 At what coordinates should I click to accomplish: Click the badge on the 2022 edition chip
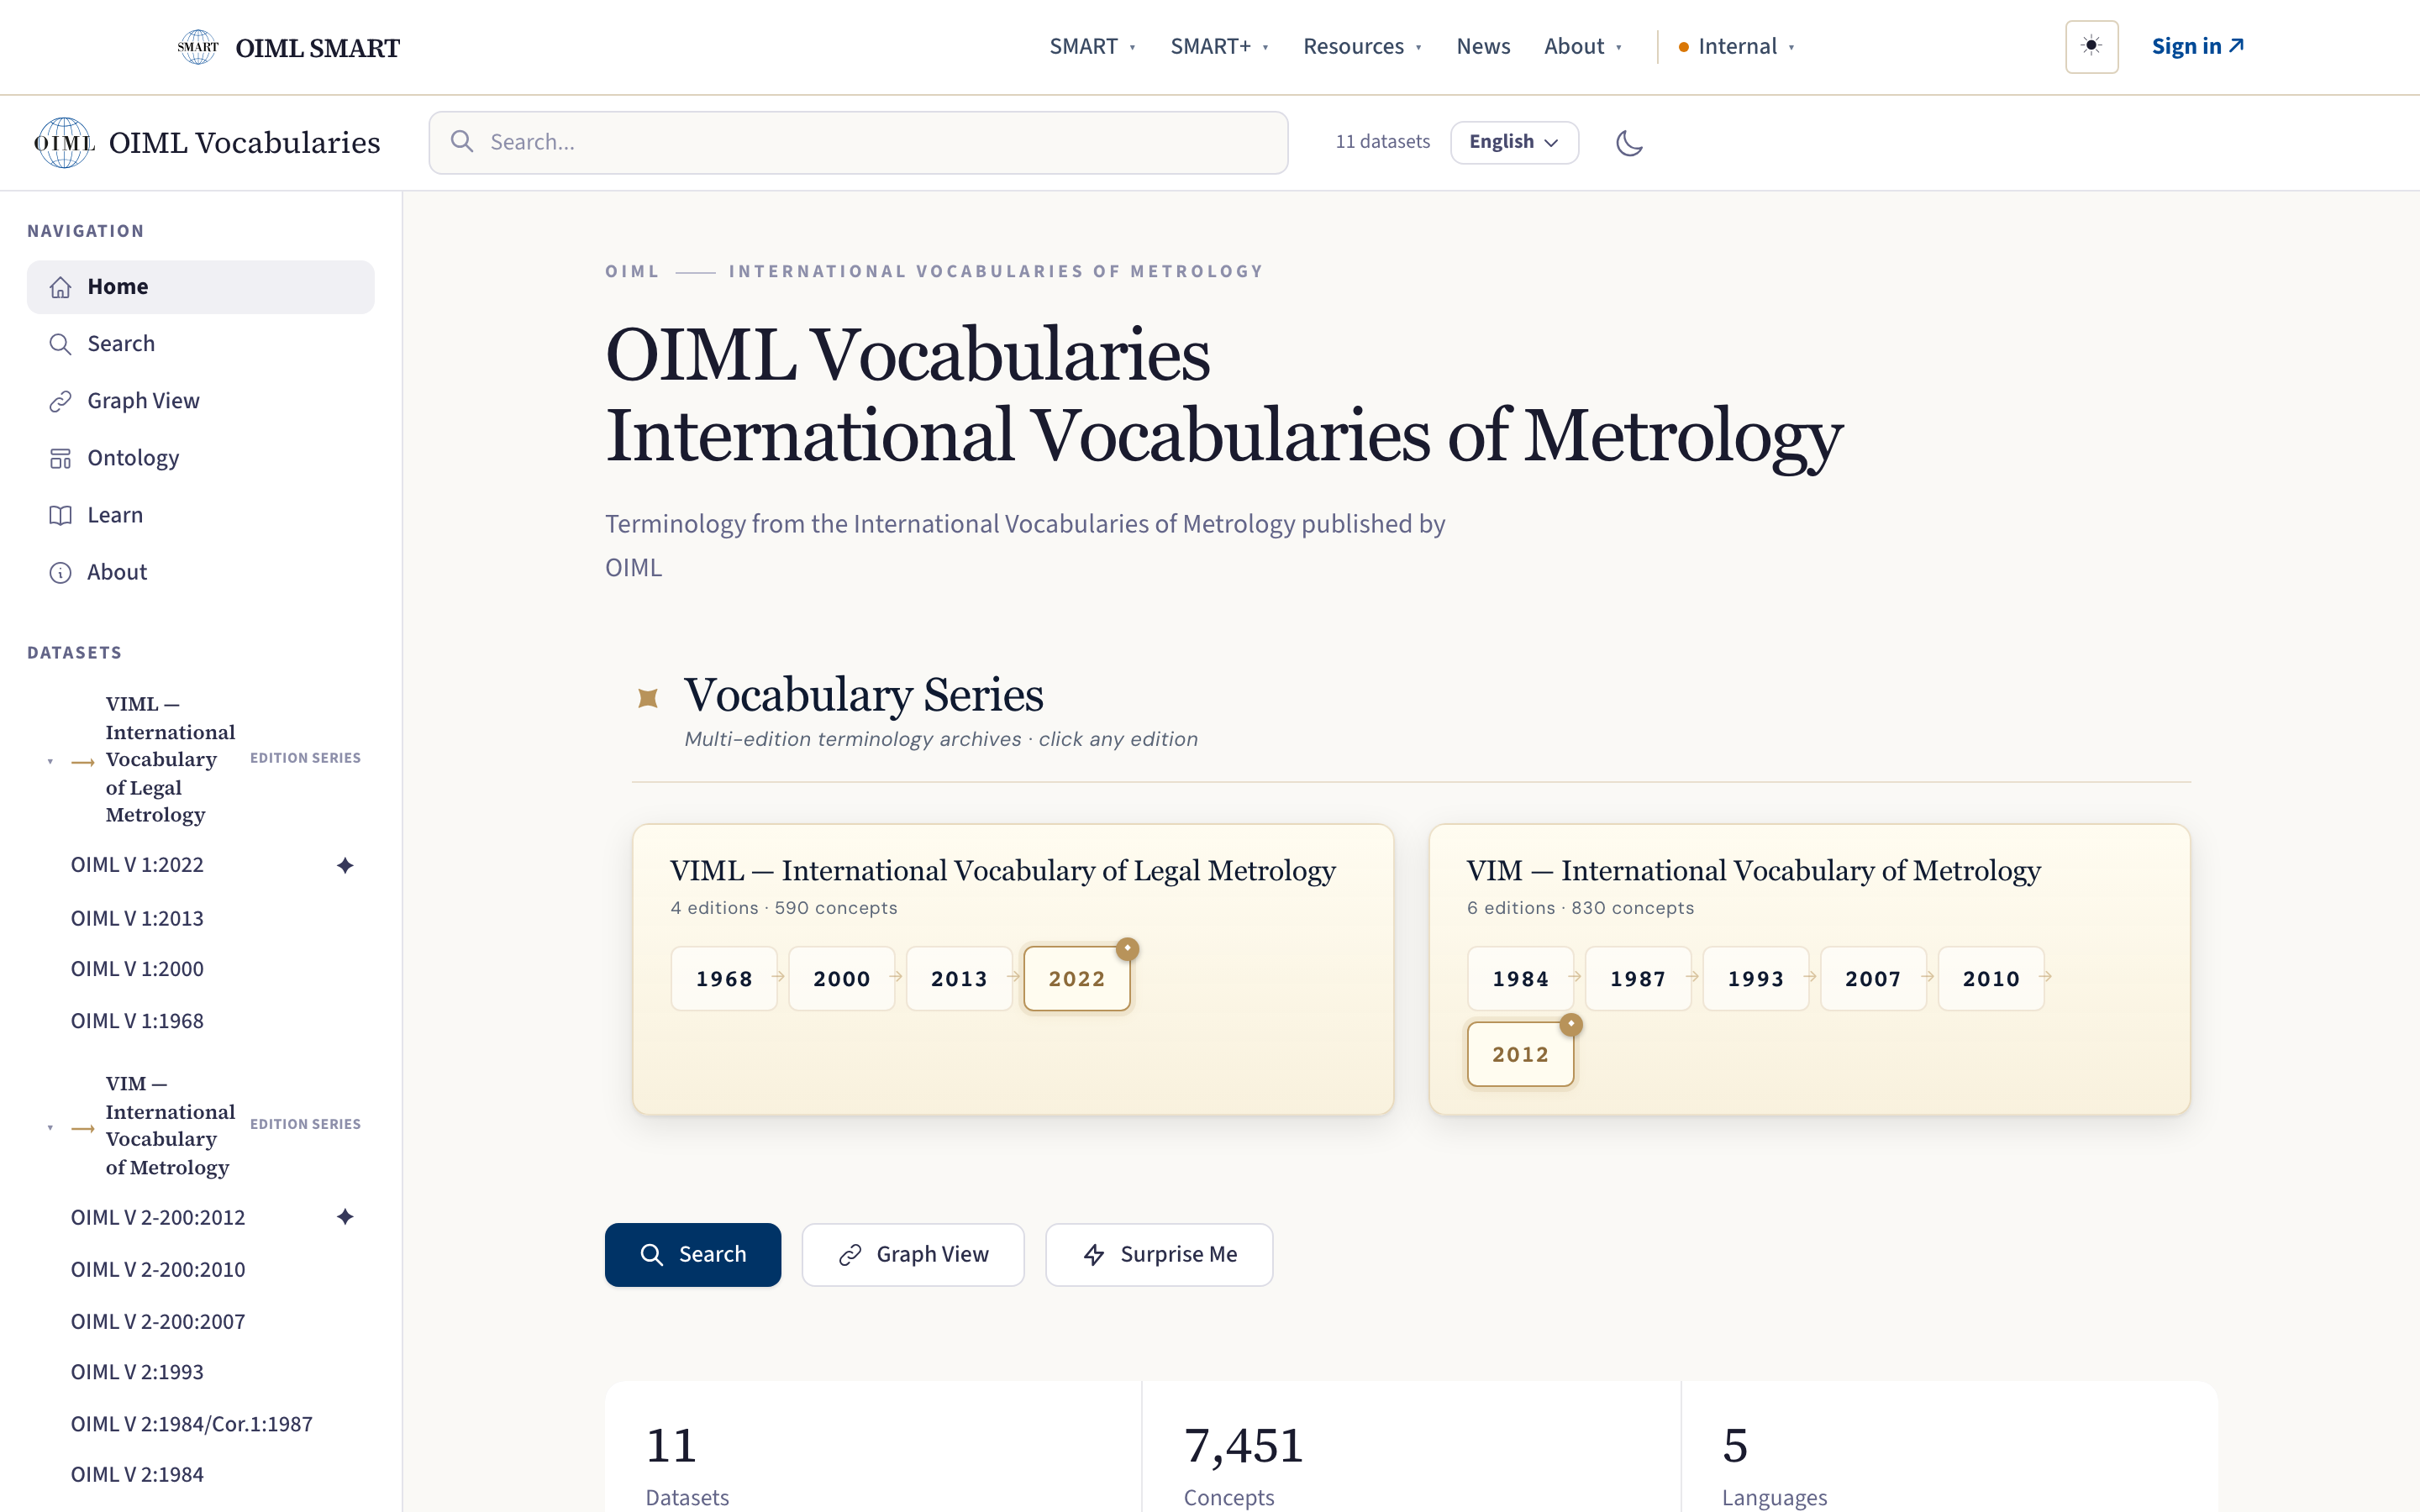click(x=1127, y=948)
